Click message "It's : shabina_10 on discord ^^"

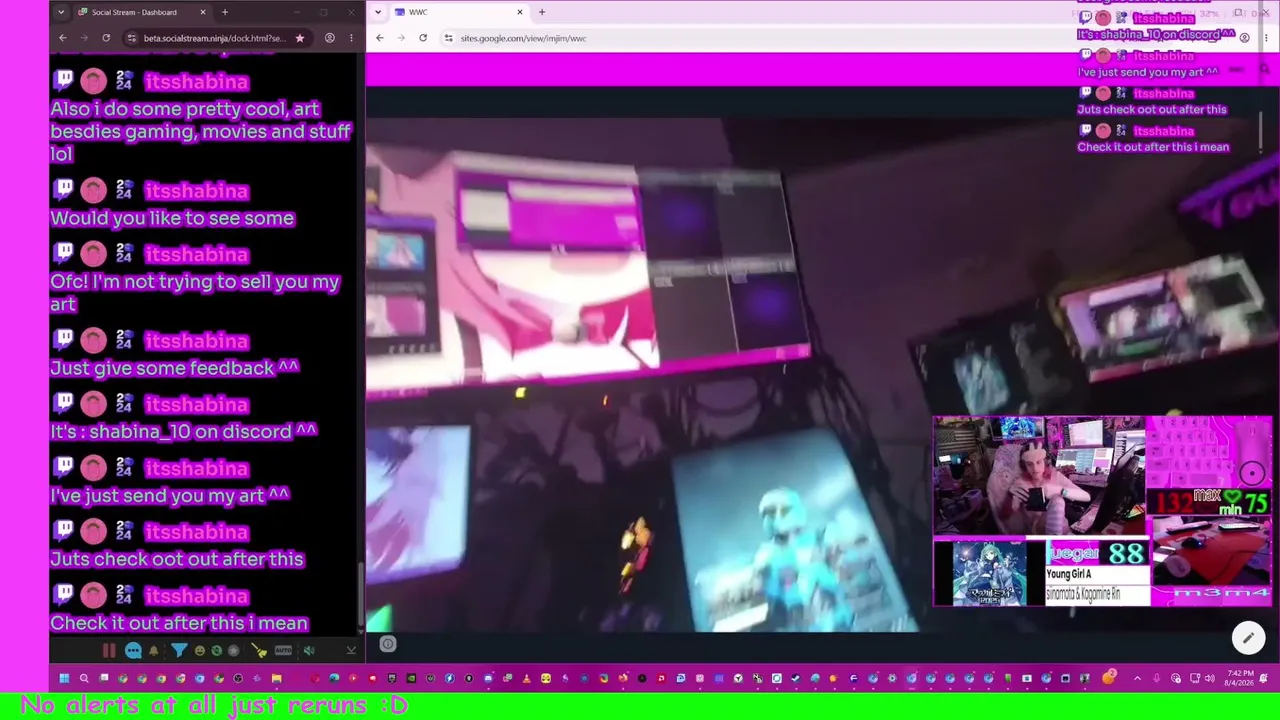tap(183, 431)
